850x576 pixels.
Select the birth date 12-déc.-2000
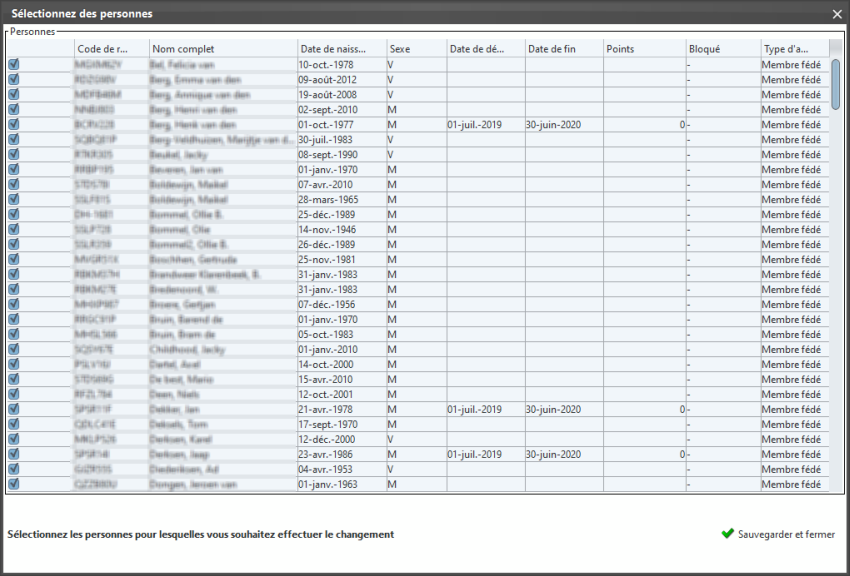click(342, 439)
